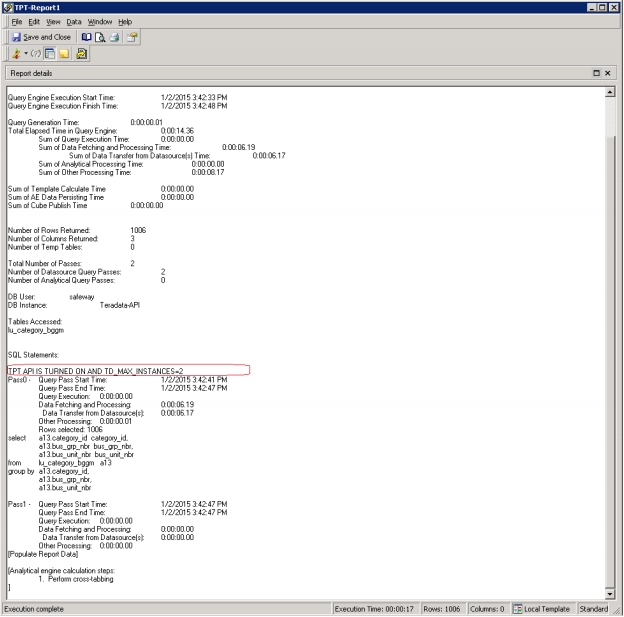Click the send report icon beside printer
This screenshot has width=624, height=617.
132,37
